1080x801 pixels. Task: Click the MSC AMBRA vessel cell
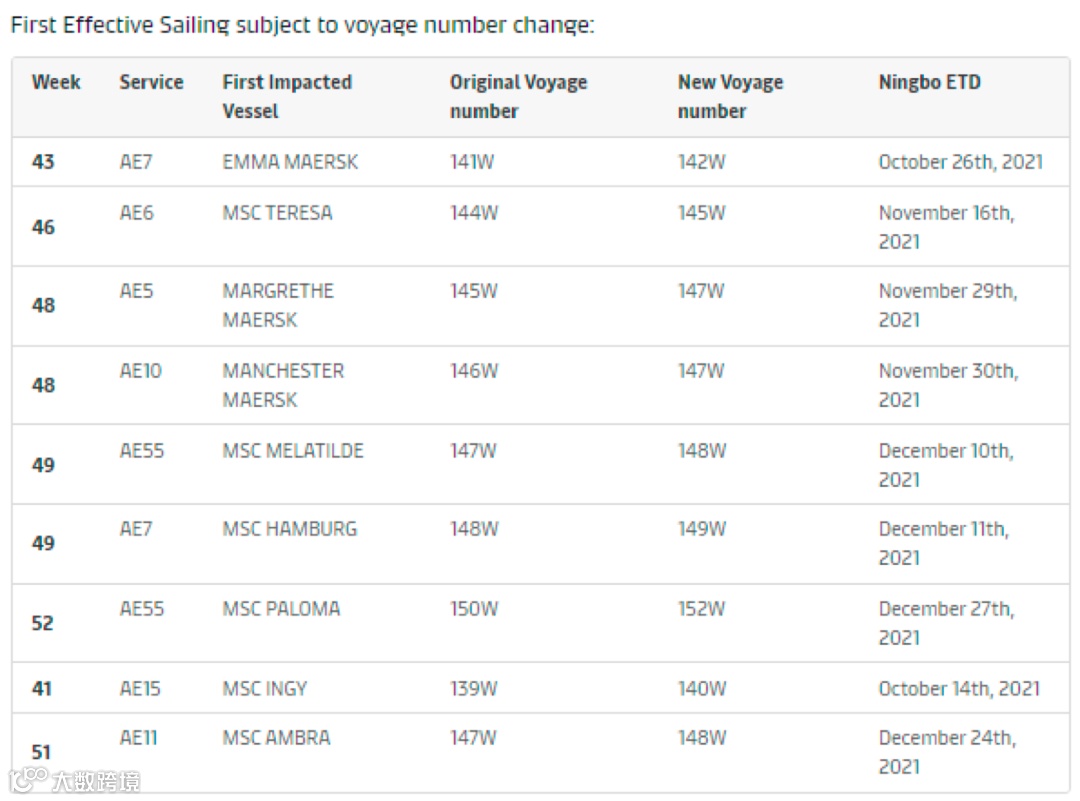pyautogui.click(x=276, y=738)
